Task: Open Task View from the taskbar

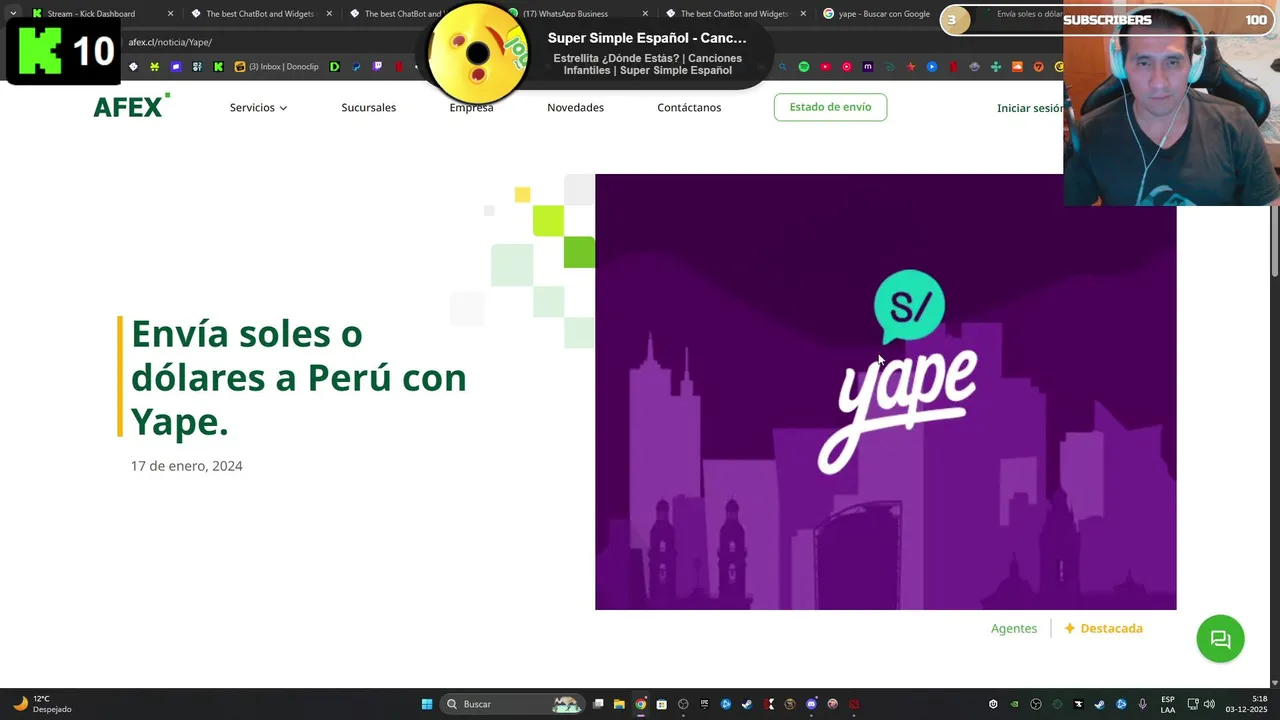Action: pyautogui.click(x=598, y=704)
